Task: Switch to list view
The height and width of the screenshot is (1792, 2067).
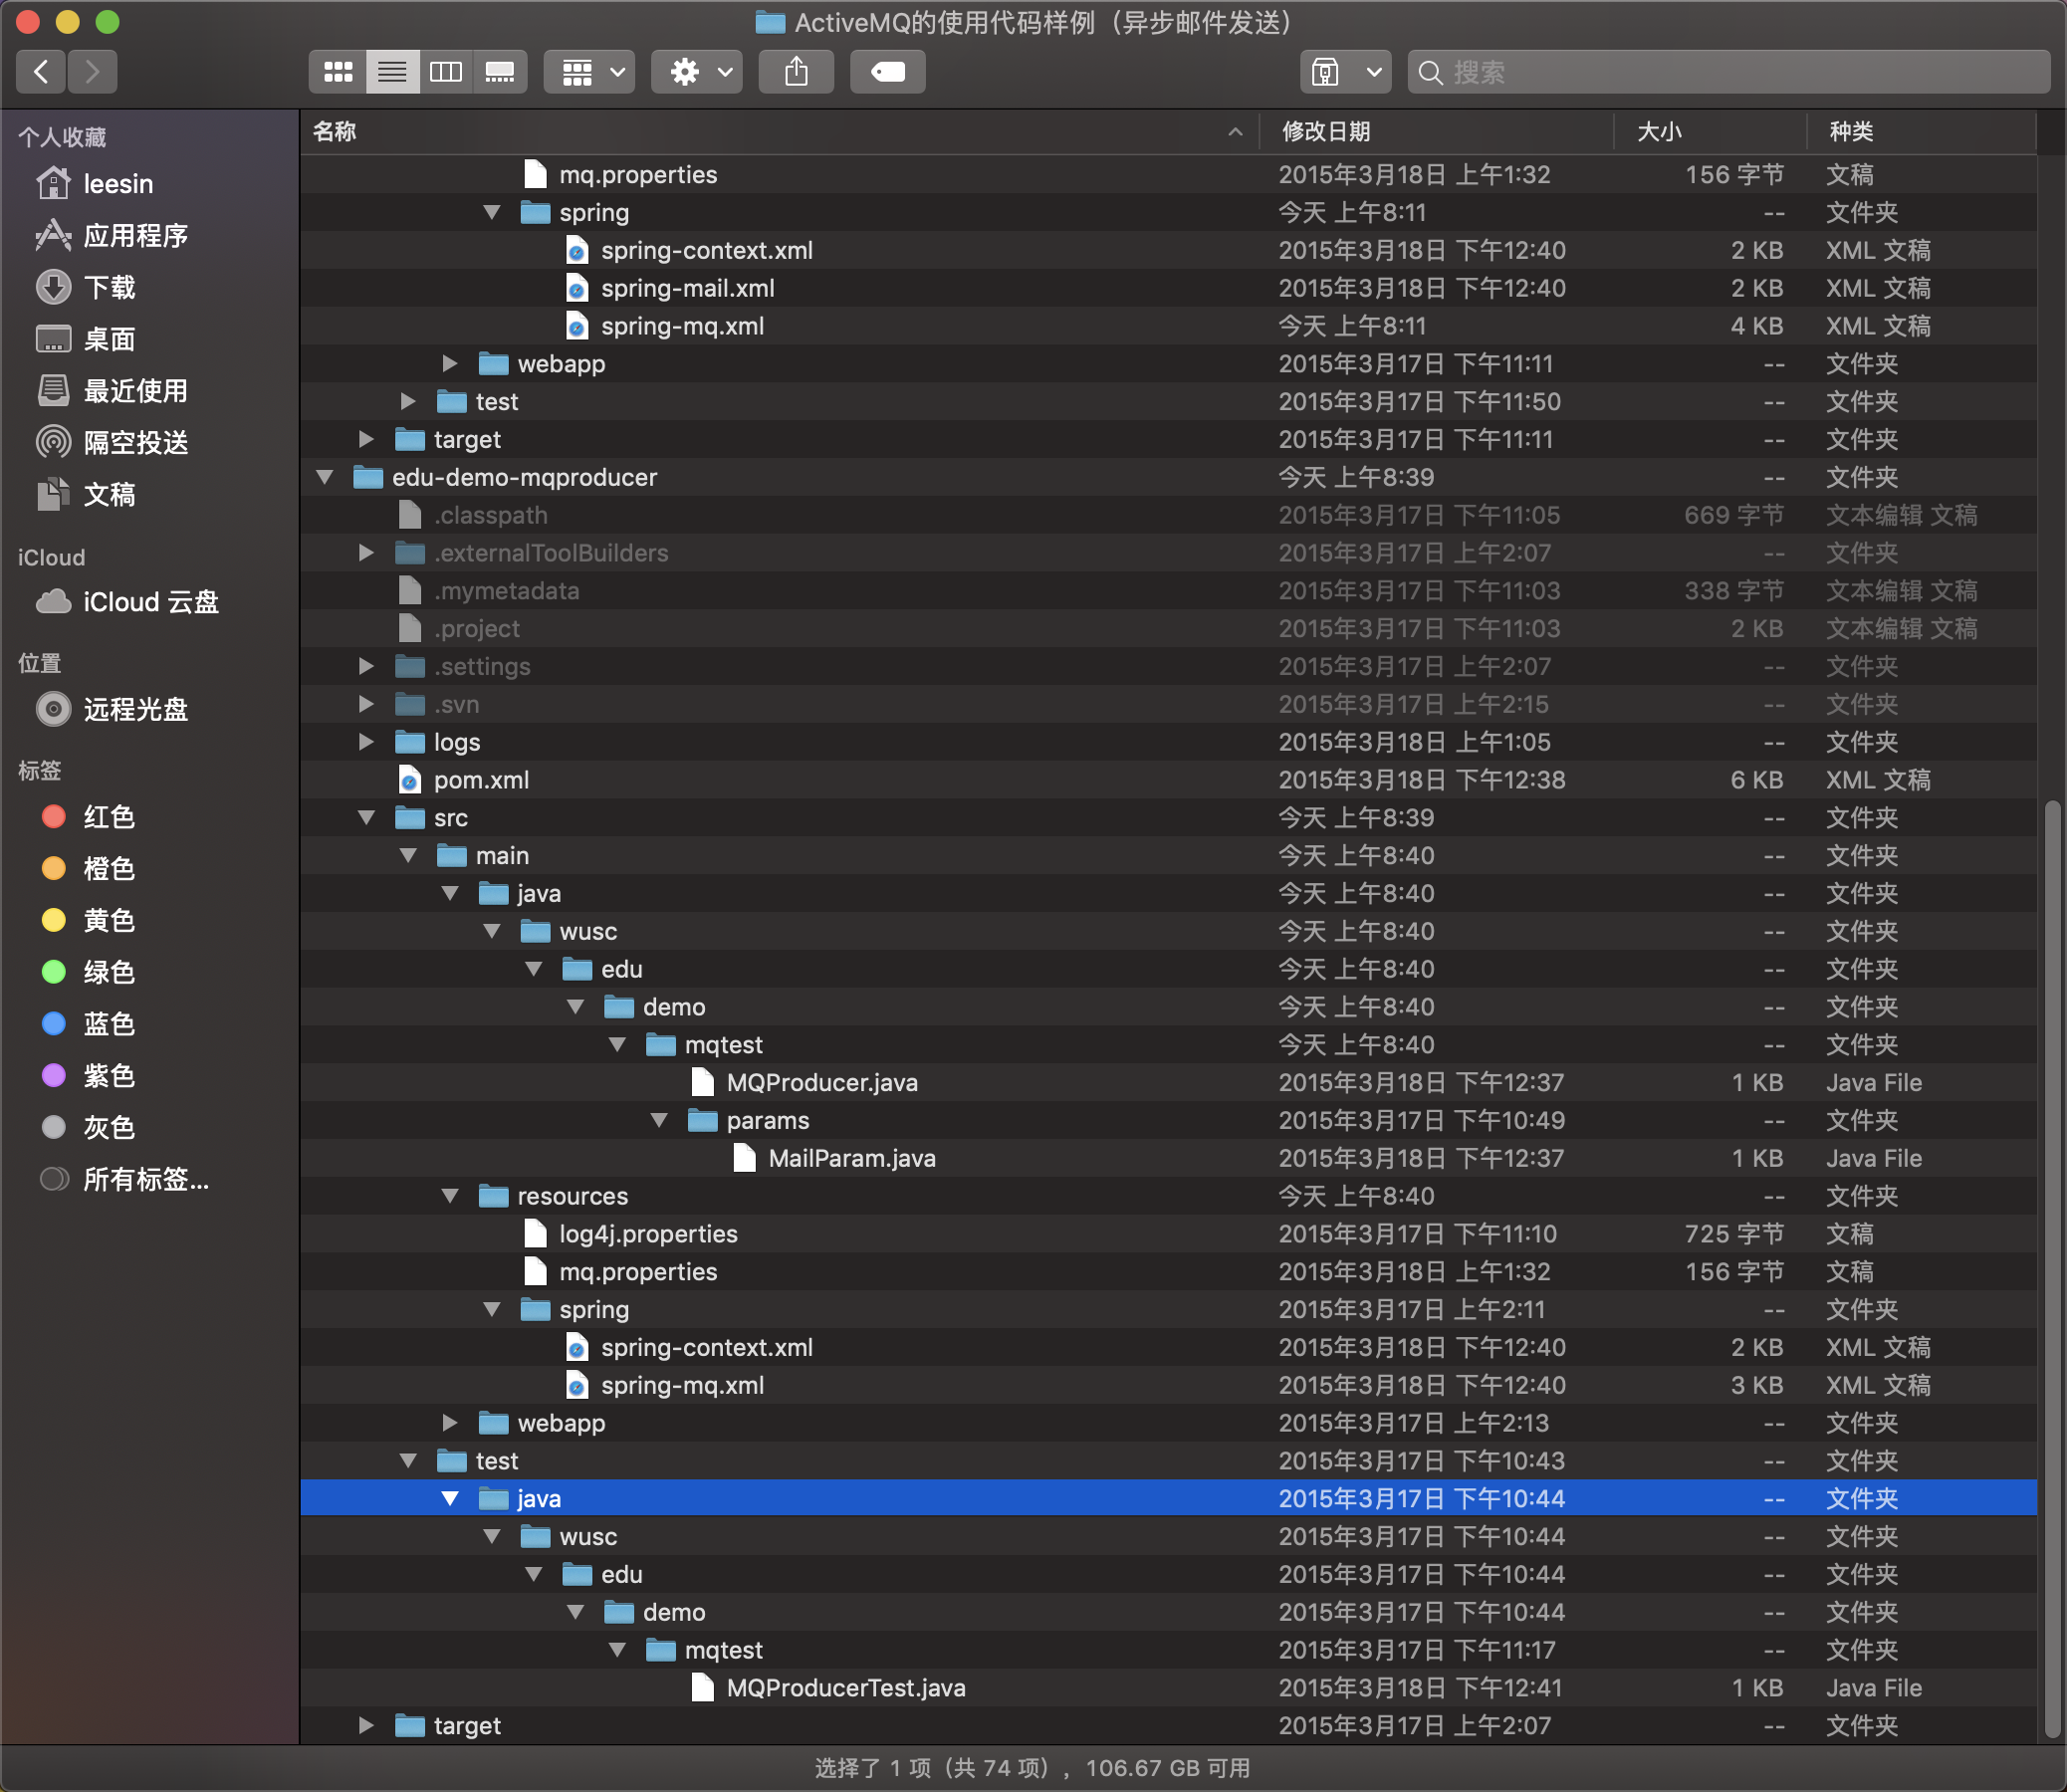Action: click(x=392, y=71)
